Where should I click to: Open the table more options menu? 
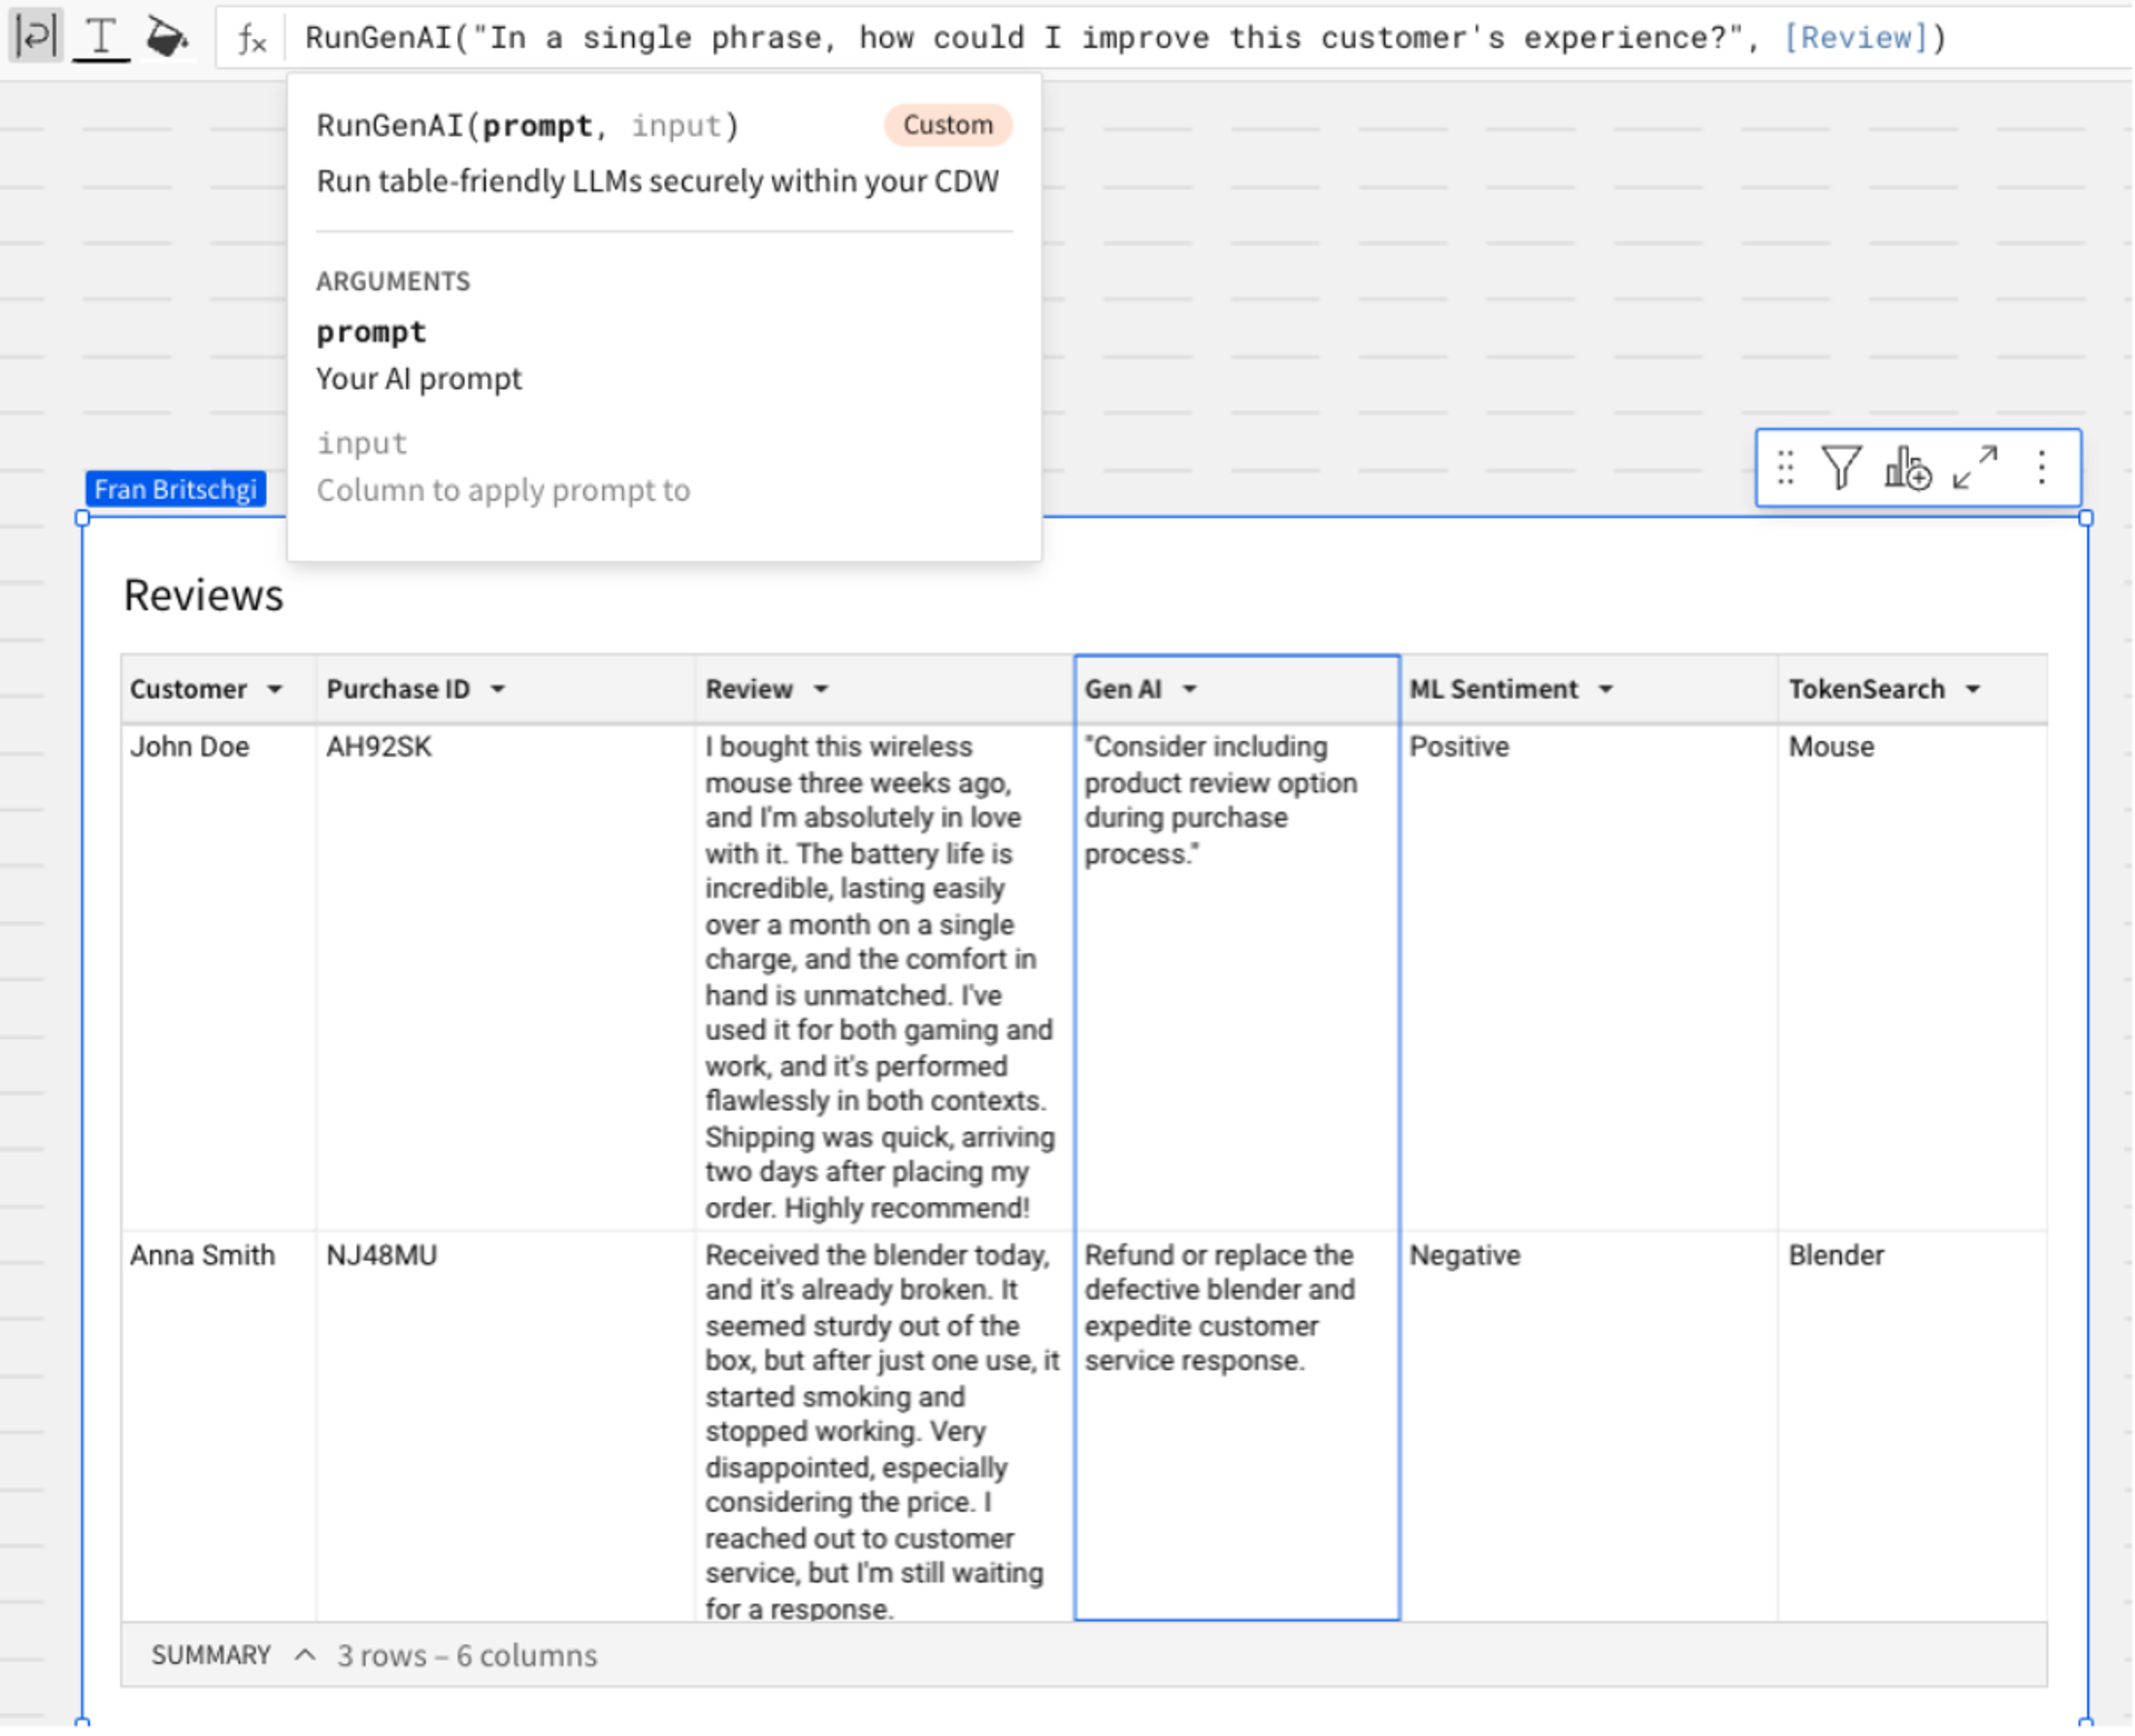point(2043,468)
